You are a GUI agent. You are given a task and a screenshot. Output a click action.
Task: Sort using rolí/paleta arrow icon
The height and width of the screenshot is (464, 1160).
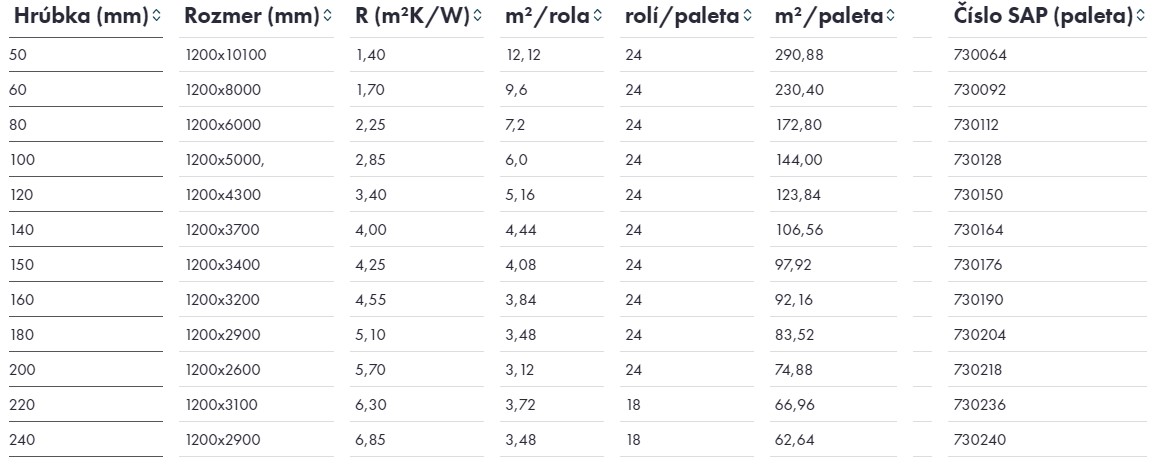click(746, 16)
